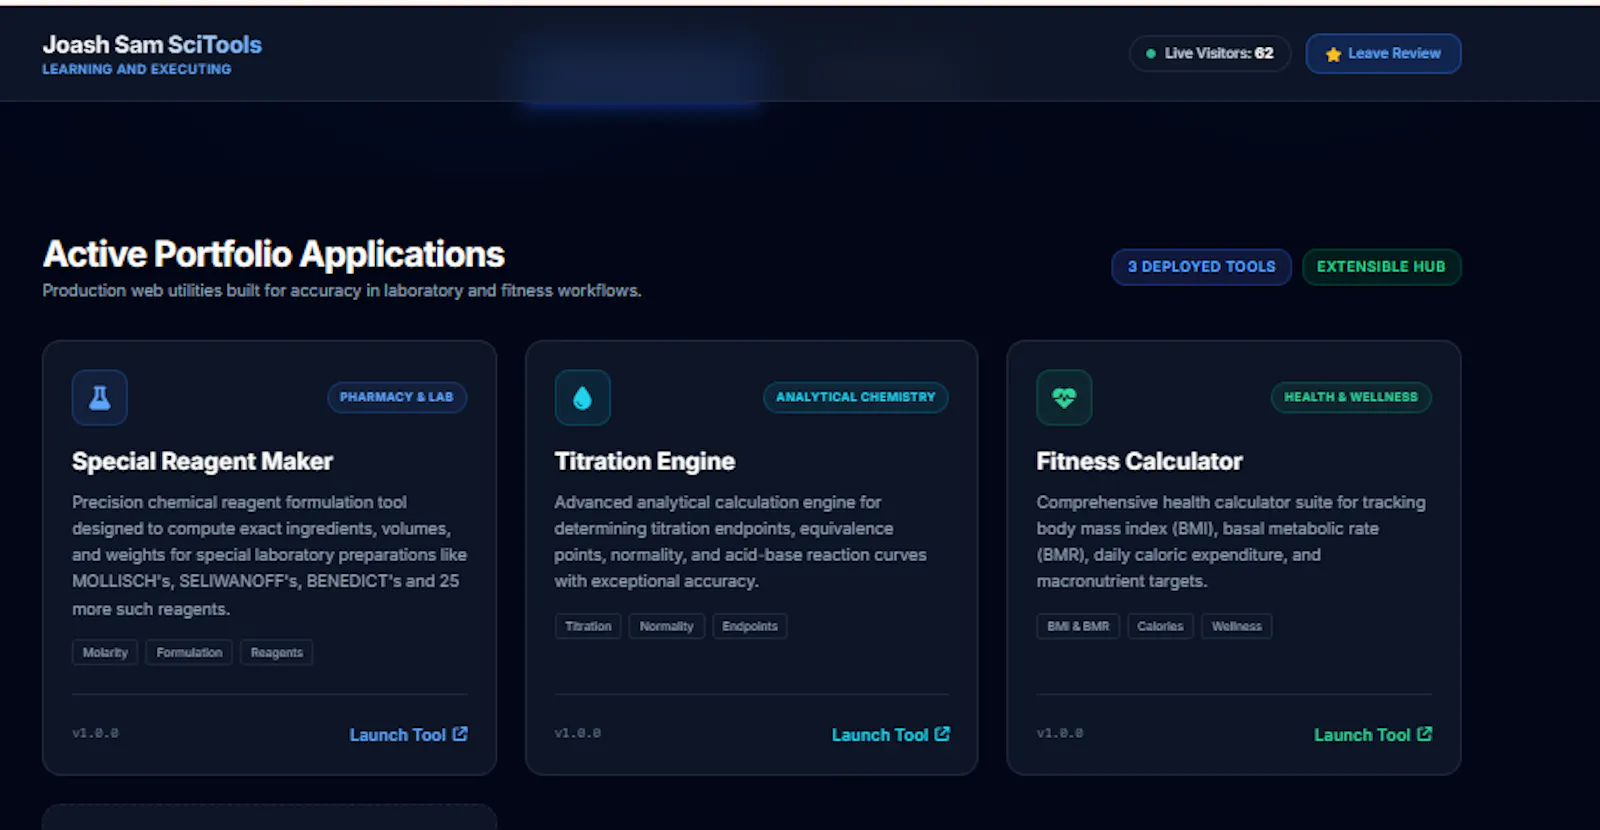This screenshot has width=1600, height=830.
Task: Click the v1.0.0 label on Fitness Calculator card
Action: 1060,733
